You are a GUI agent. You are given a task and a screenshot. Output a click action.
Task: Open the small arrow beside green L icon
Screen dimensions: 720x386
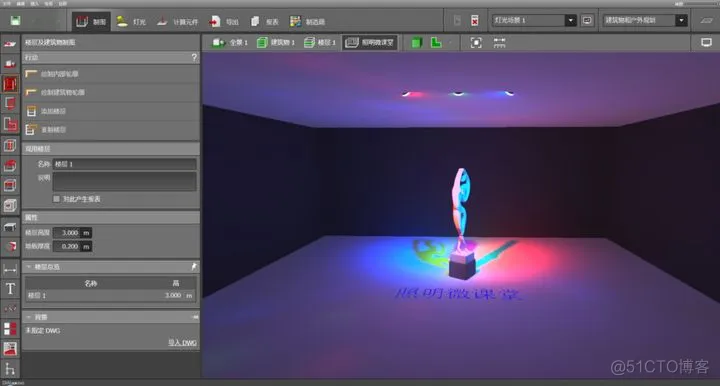click(x=450, y=43)
